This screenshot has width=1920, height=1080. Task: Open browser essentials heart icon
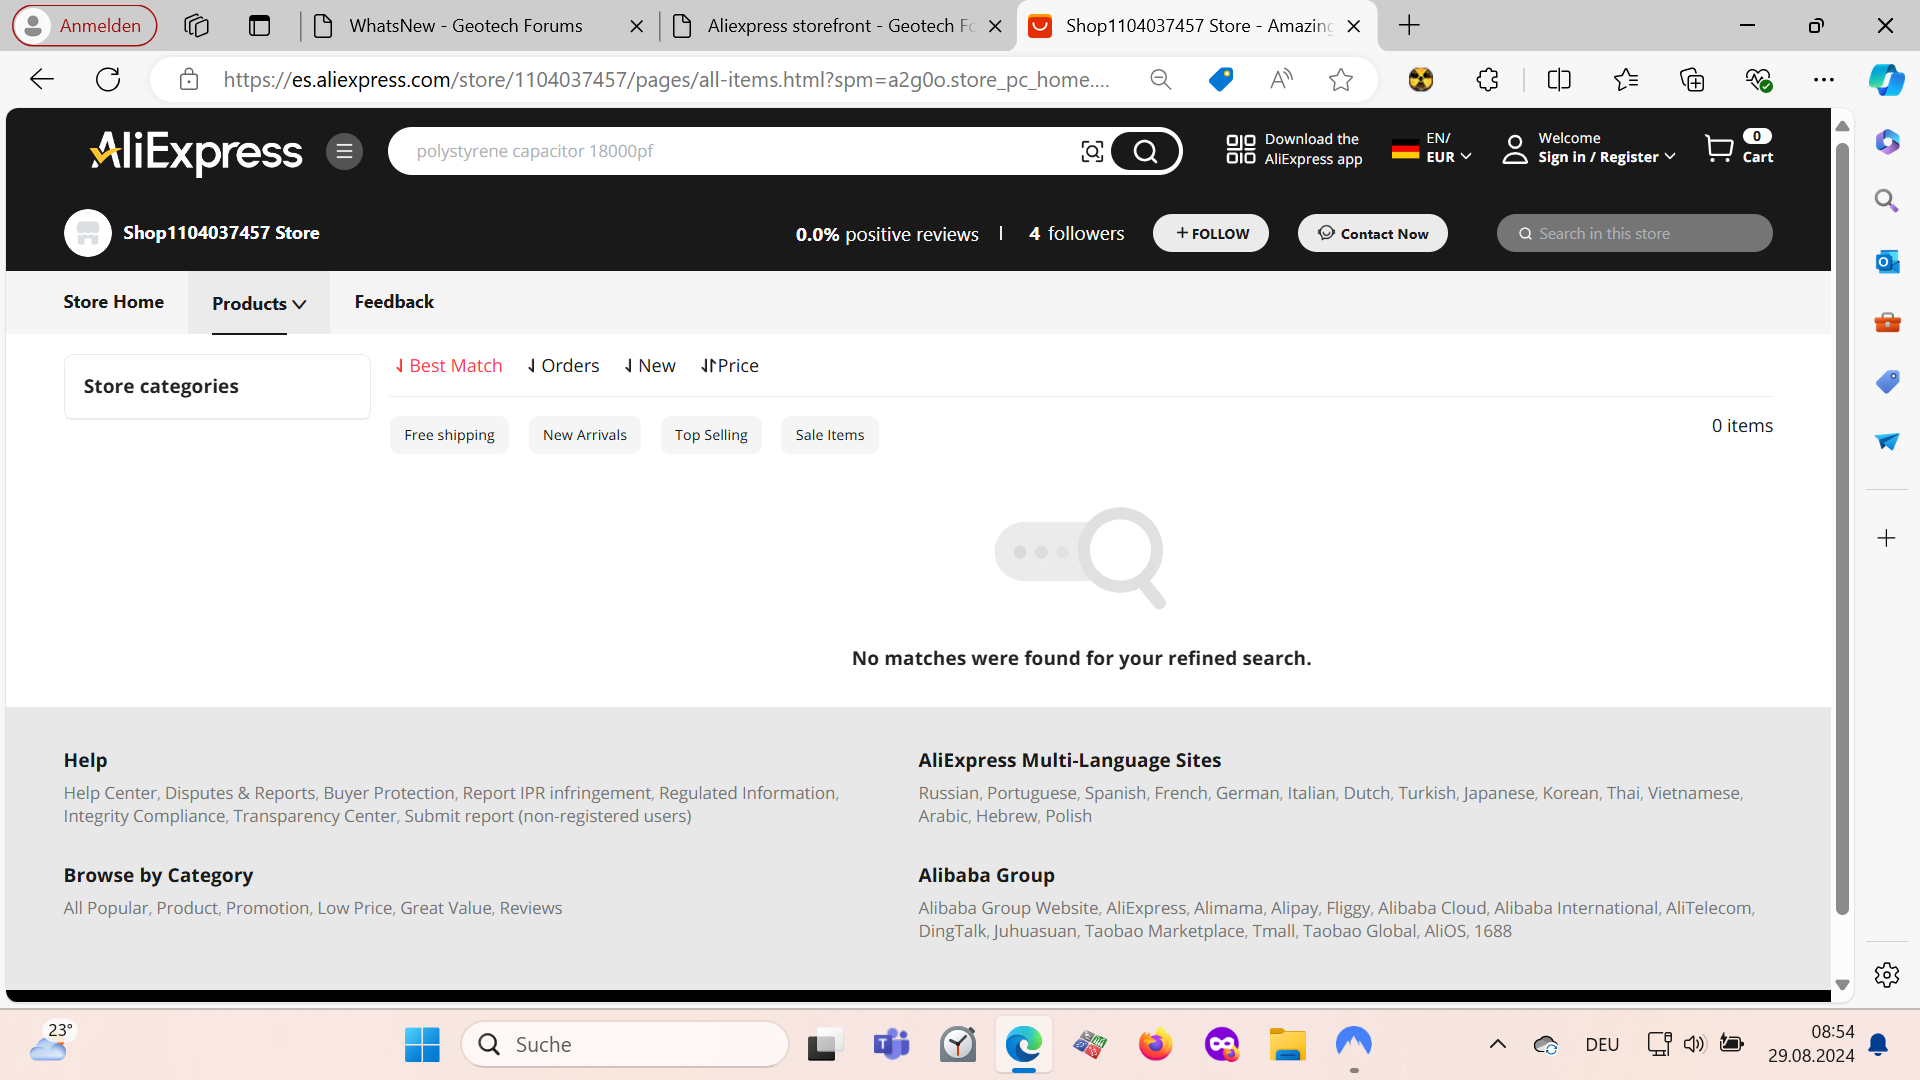(1759, 79)
